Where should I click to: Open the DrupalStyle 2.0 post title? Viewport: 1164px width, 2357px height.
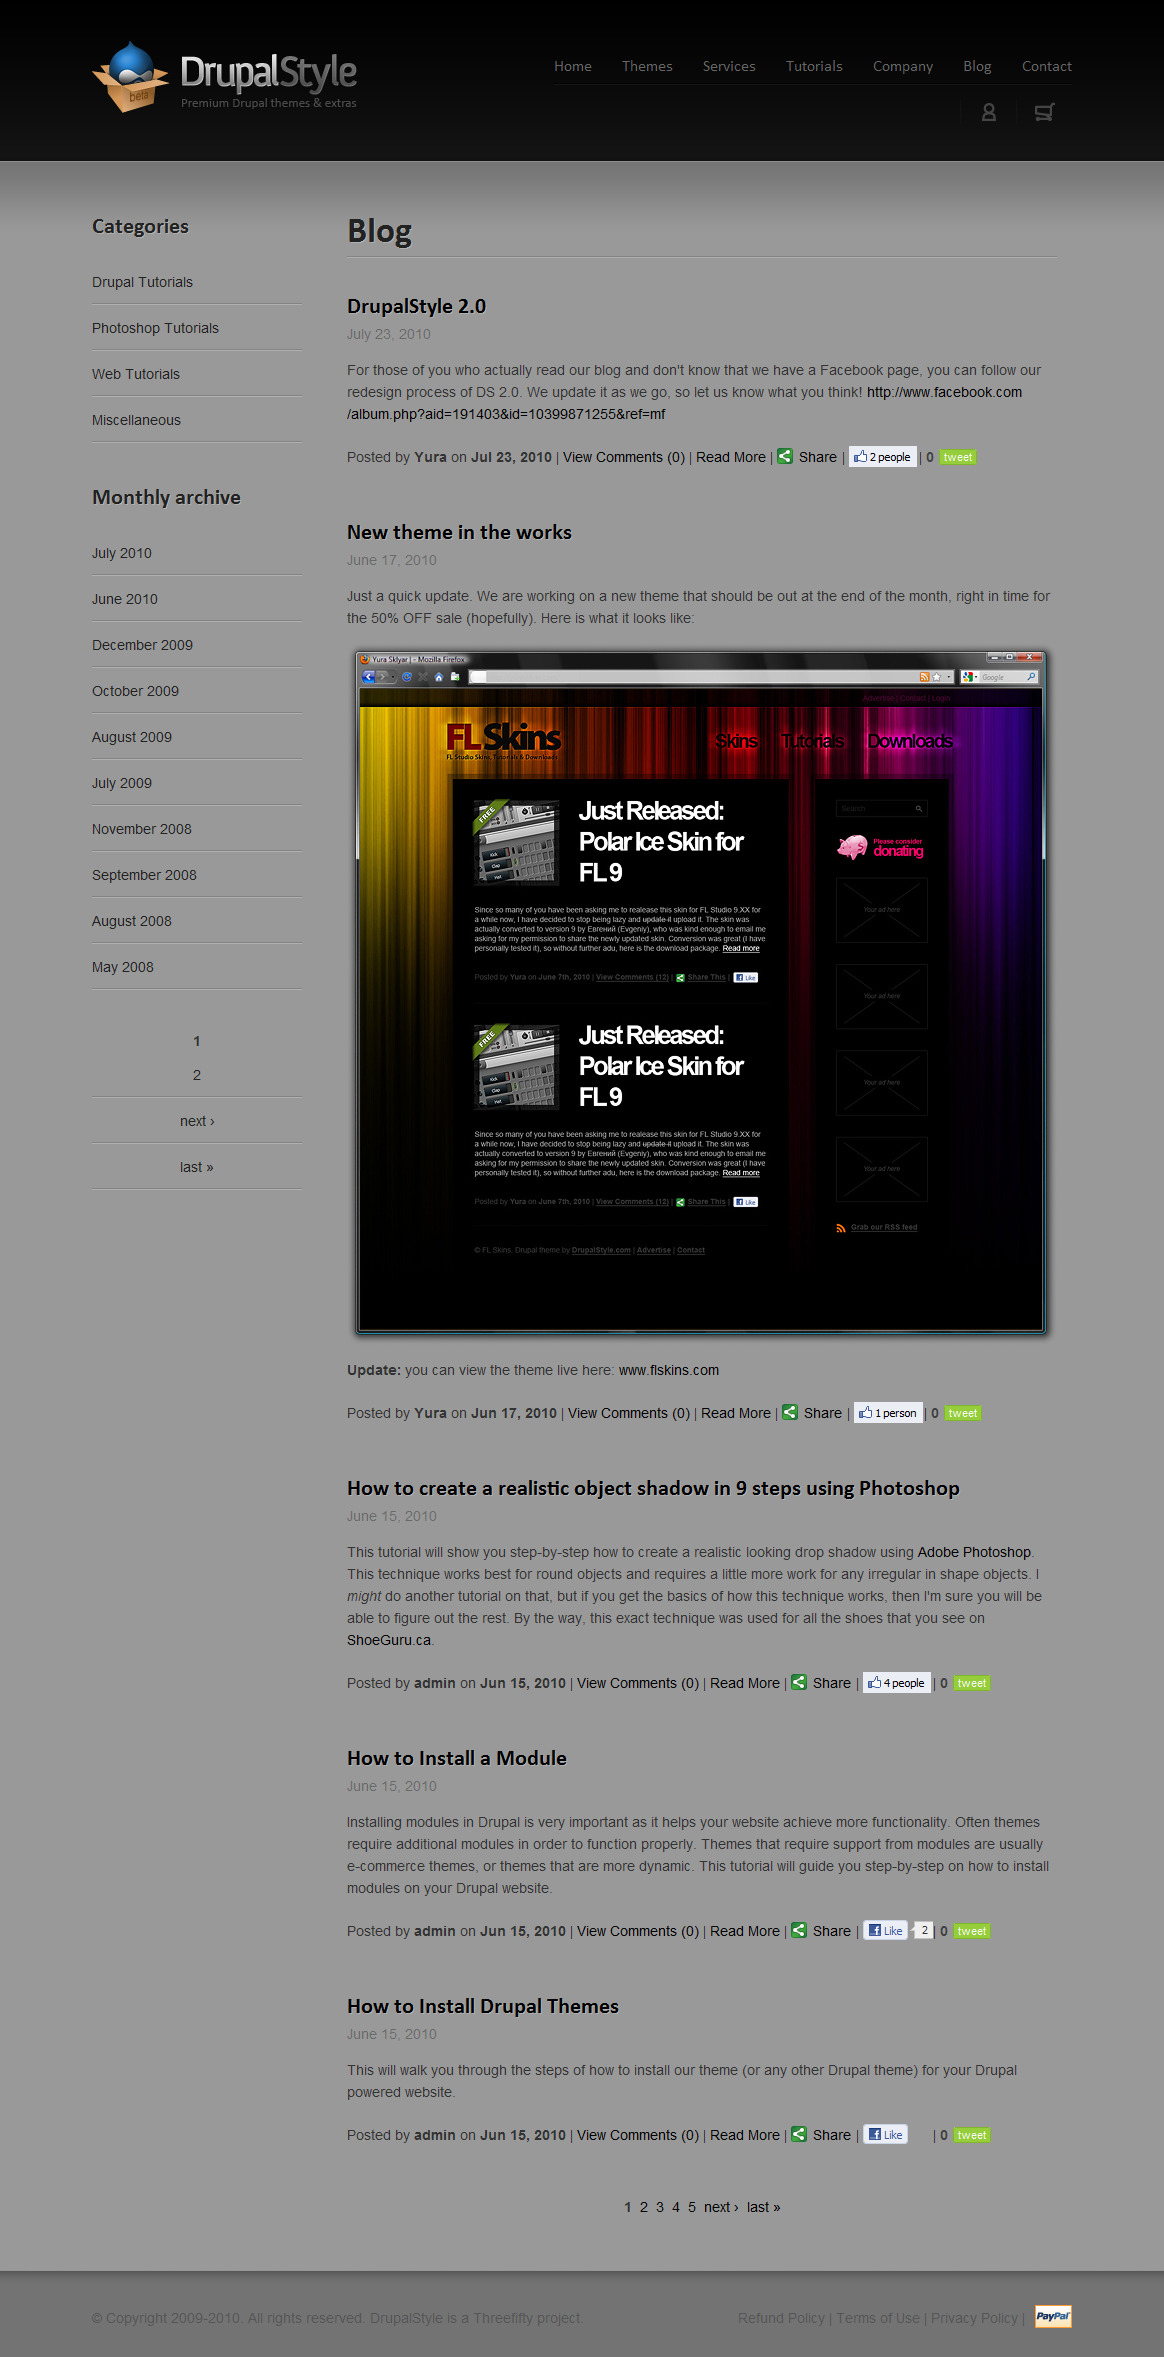pyautogui.click(x=416, y=306)
